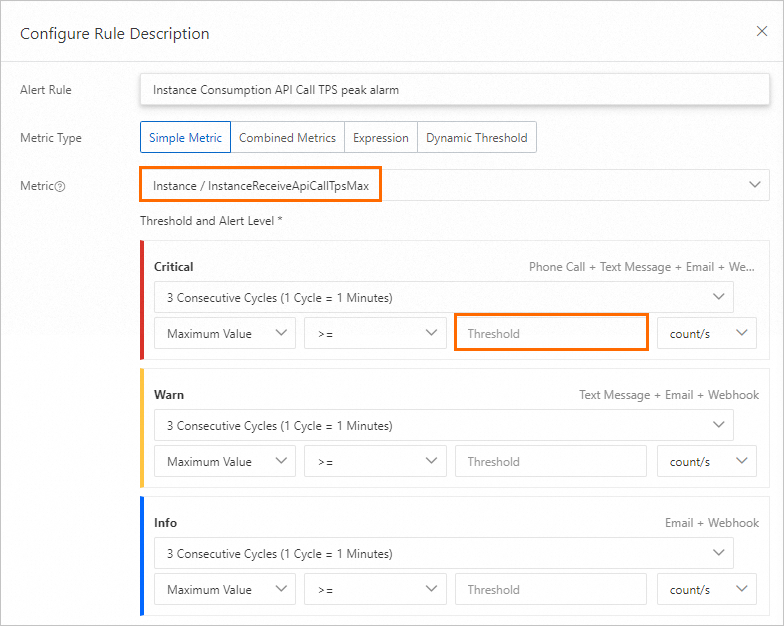Click the Alert Rule name field
The width and height of the screenshot is (784, 626).
coord(454,90)
